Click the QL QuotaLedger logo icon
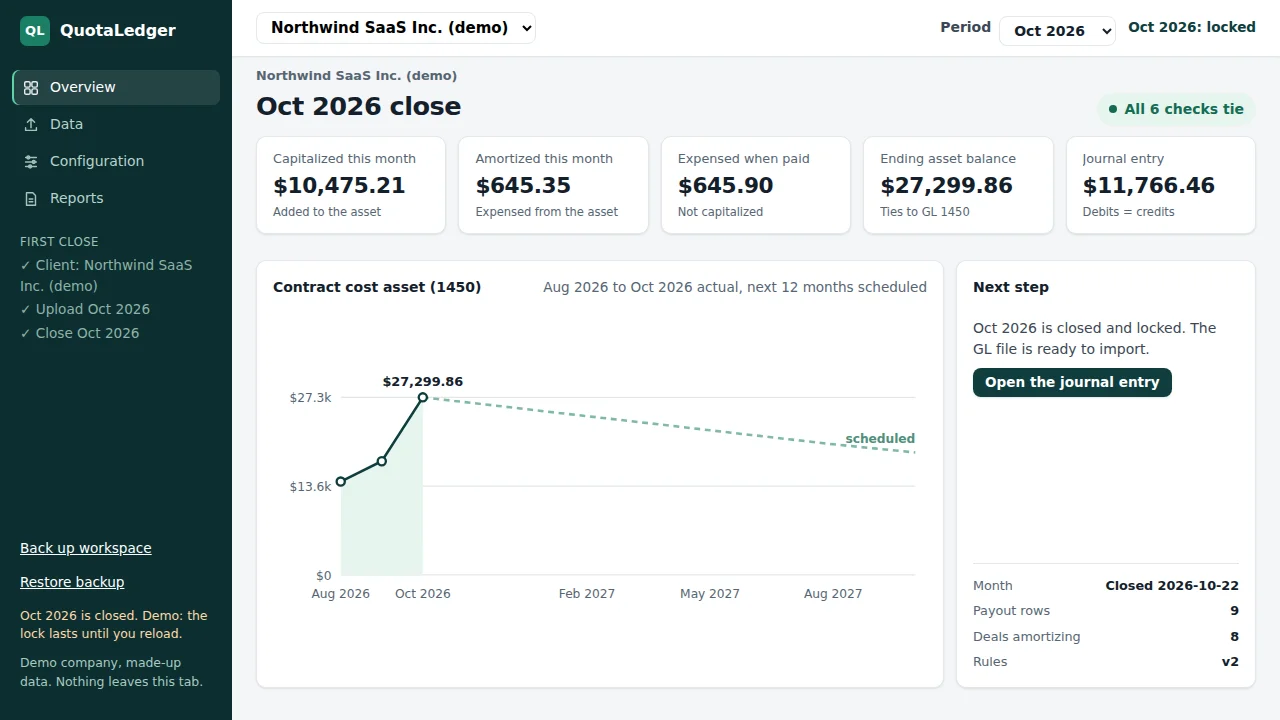The height and width of the screenshot is (720, 1280). click(35, 31)
